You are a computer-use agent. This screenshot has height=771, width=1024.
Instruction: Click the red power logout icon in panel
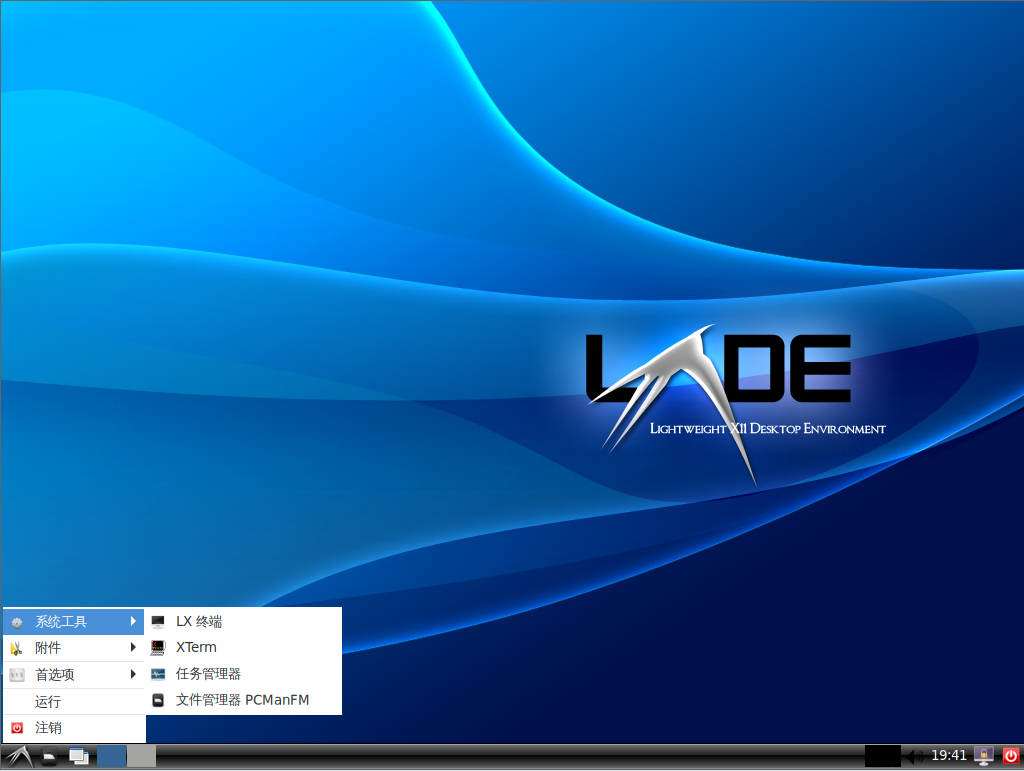(x=1011, y=756)
